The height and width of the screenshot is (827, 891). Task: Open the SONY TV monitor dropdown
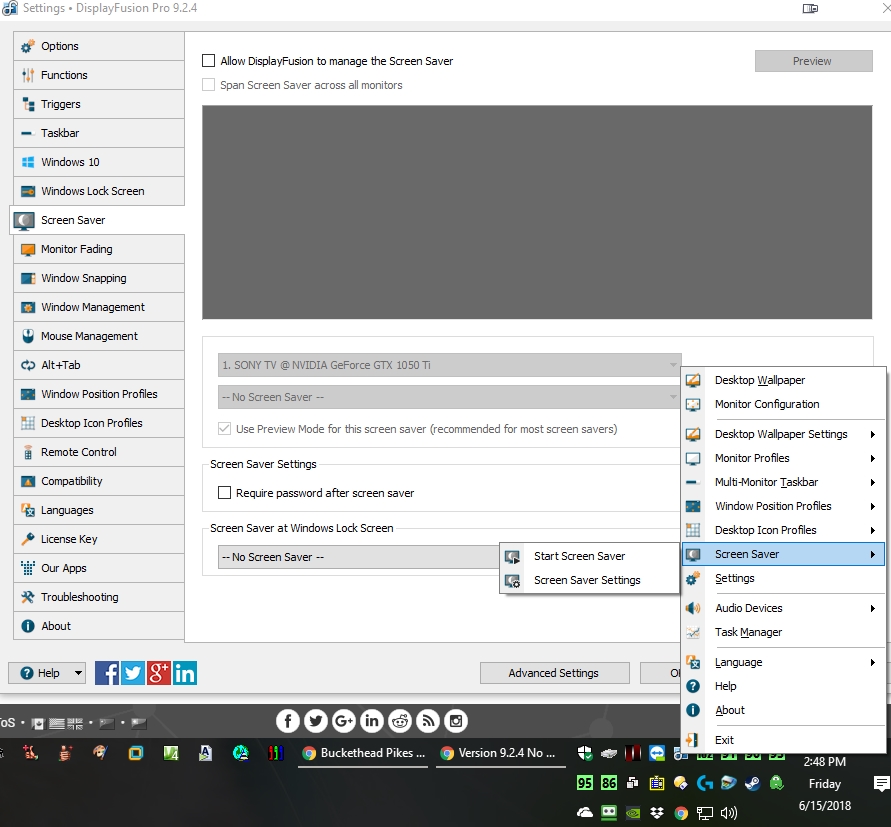449,366
